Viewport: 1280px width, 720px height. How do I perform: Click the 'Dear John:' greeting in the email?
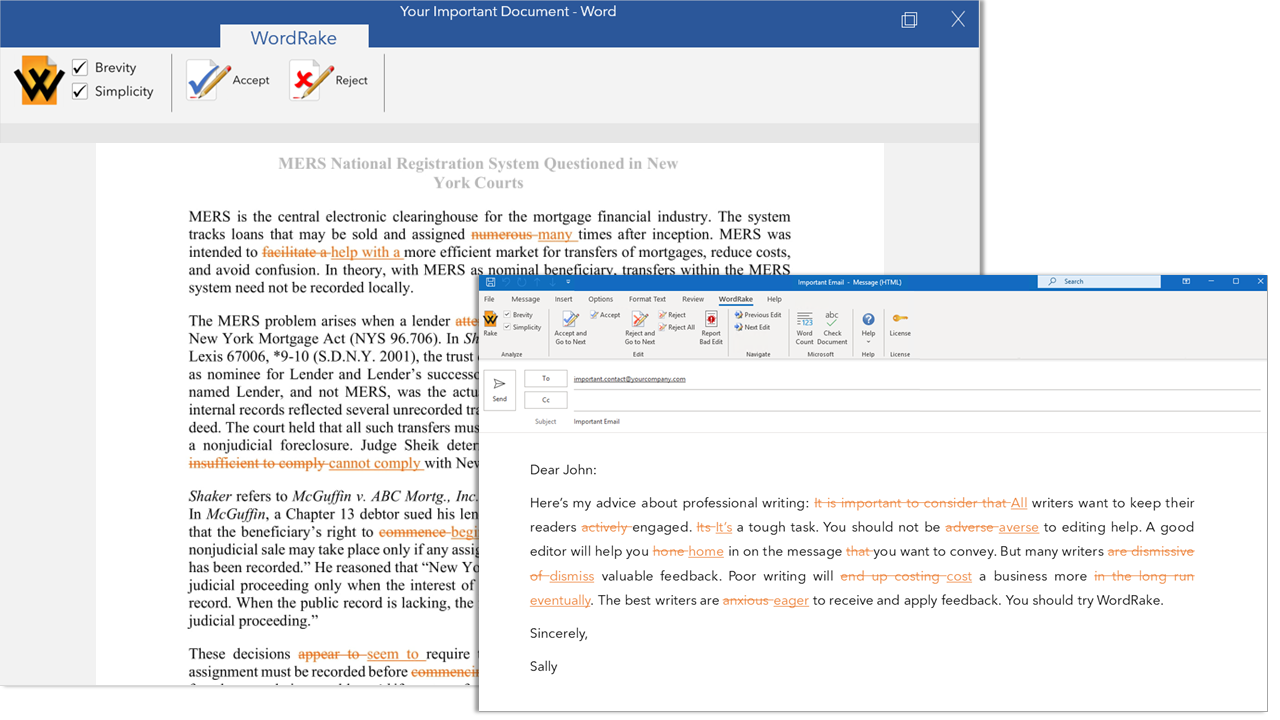563,470
